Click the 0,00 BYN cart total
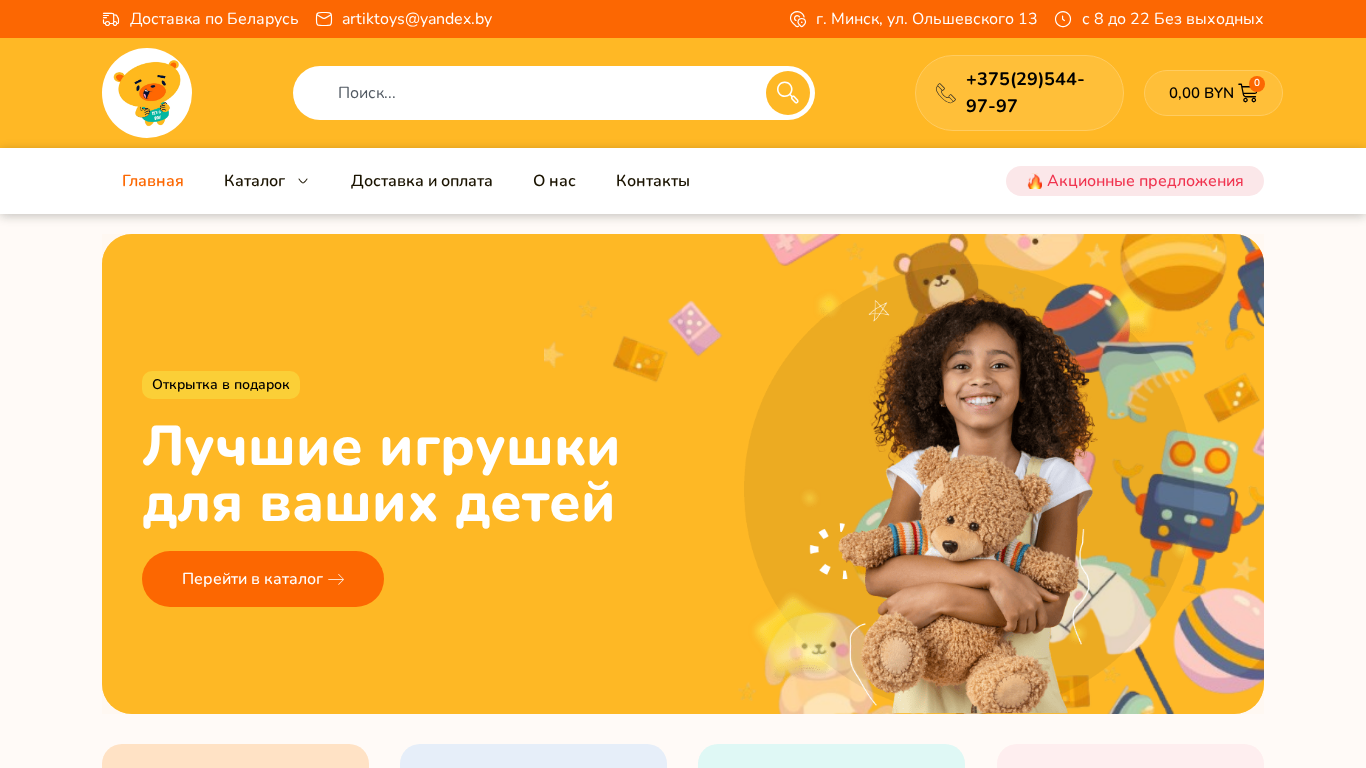 [1201, 93]
